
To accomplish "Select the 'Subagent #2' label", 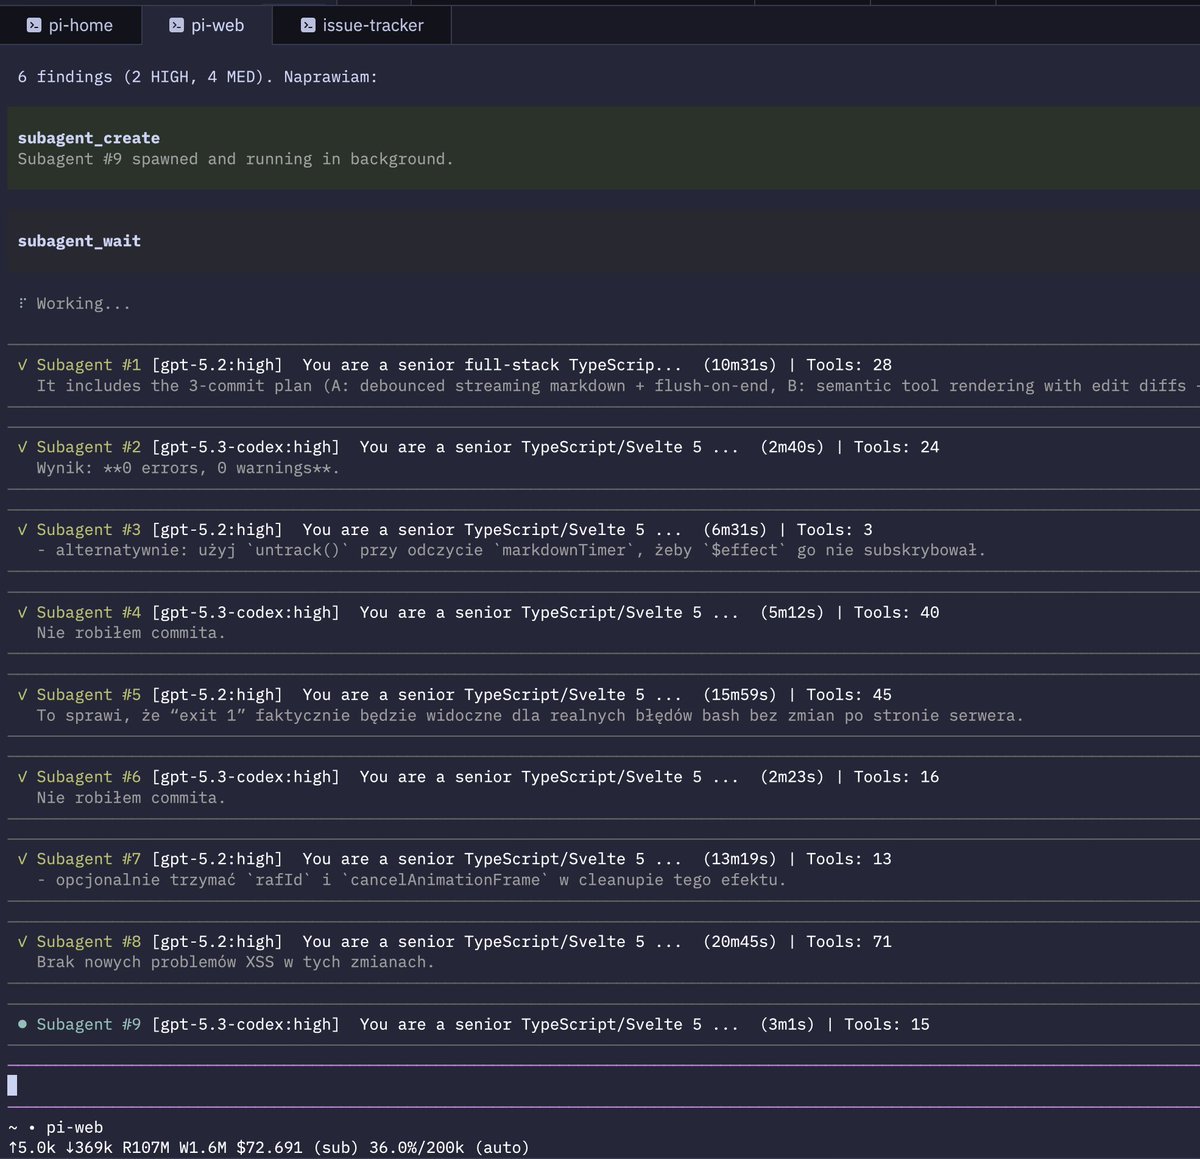I will (x=89, y=447).
